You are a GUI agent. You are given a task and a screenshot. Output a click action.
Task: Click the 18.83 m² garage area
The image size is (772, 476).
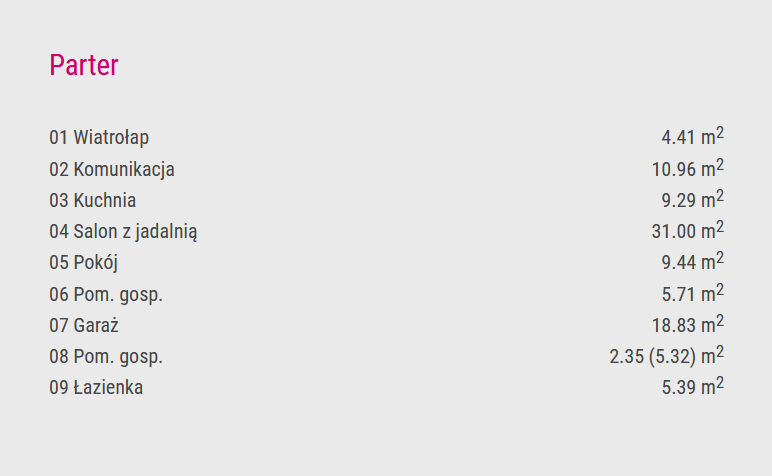(688, 324)
